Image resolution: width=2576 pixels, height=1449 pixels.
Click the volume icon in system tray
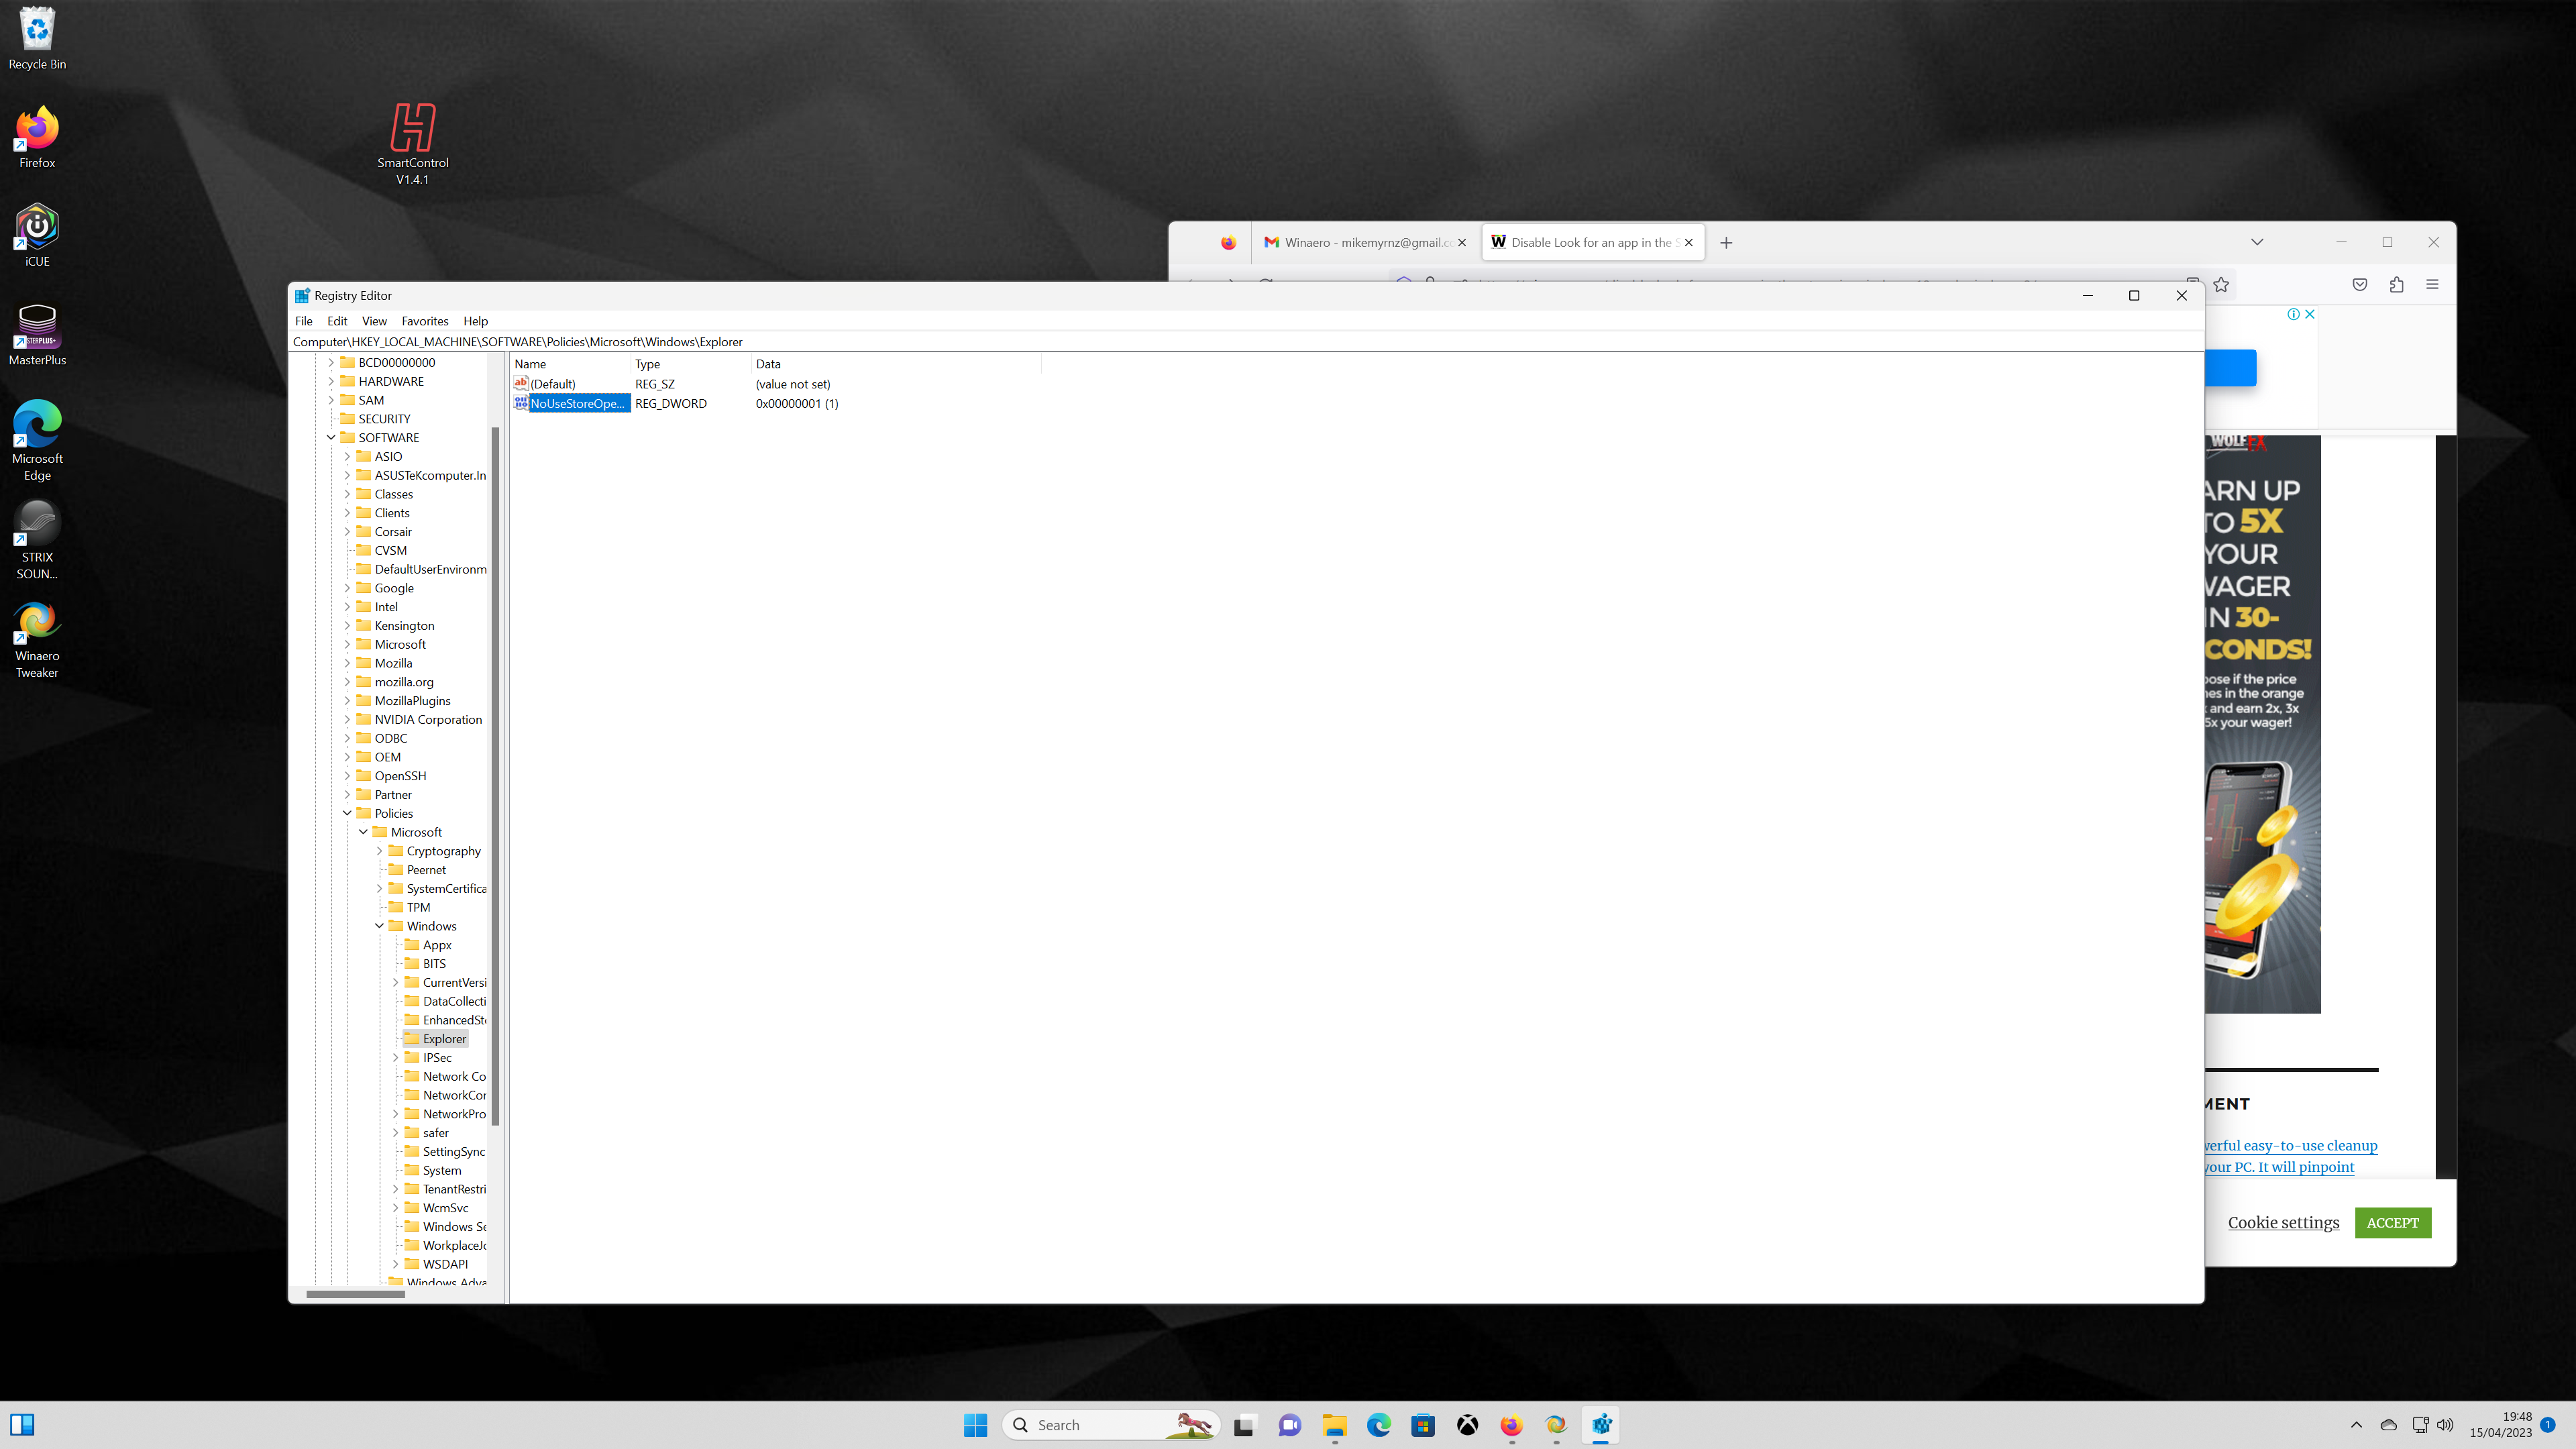[2445, 1425]
